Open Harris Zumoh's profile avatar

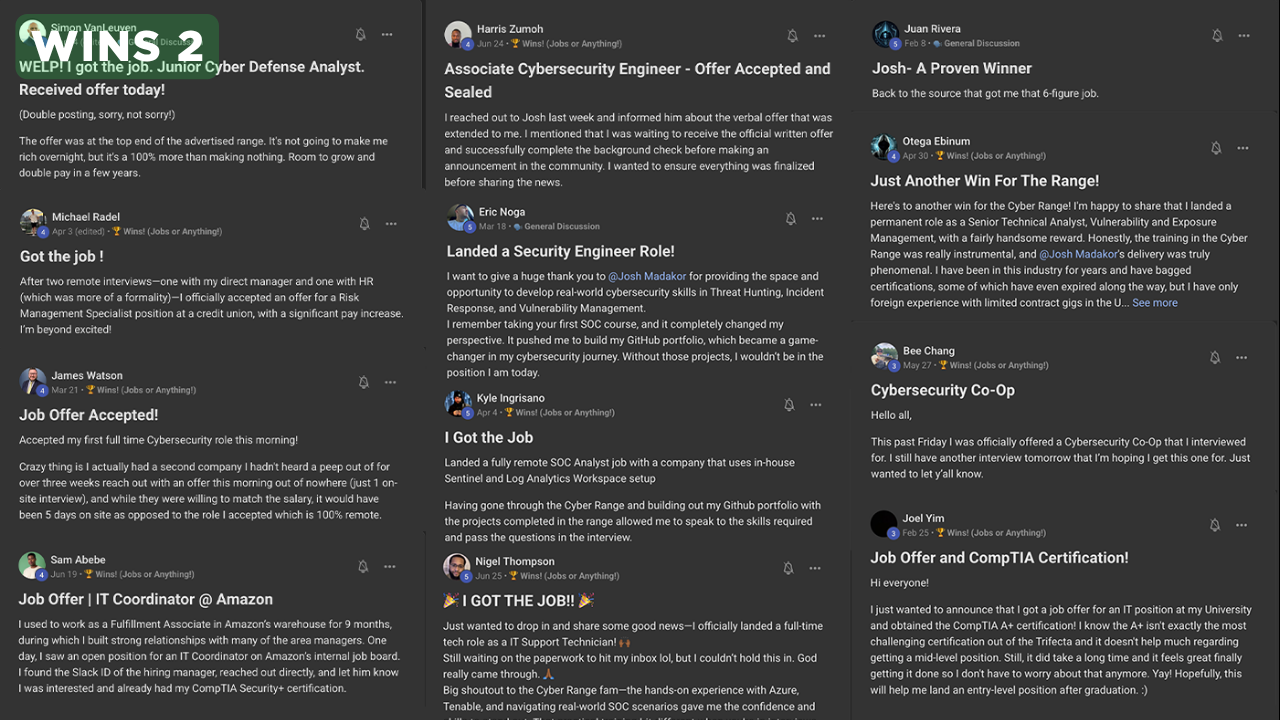[x=458, y=35]
